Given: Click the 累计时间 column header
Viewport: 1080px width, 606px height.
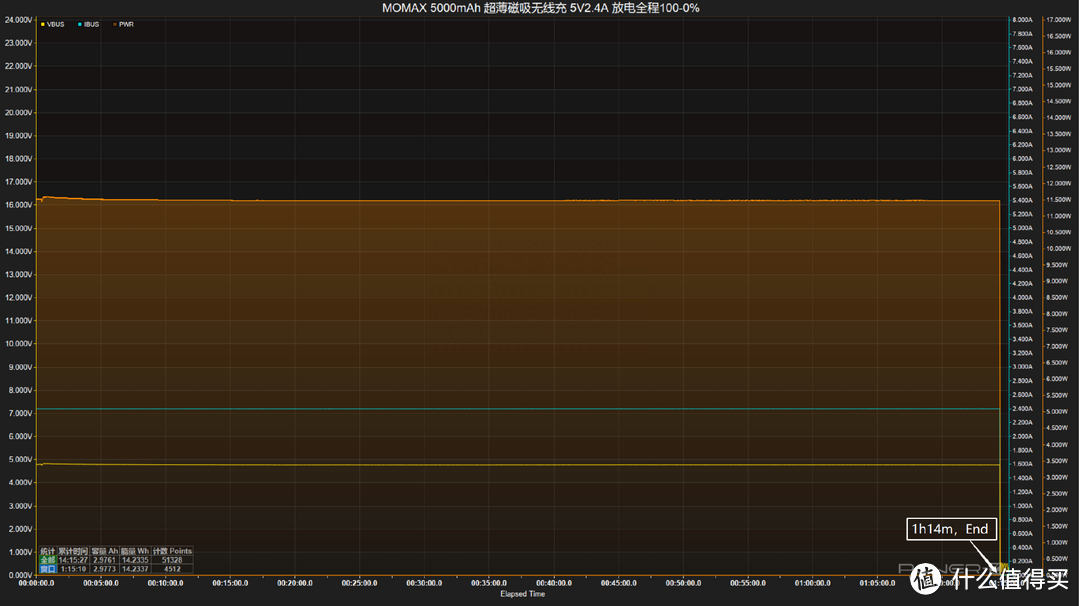Looking at the screenshot, I should coord(73,551).
